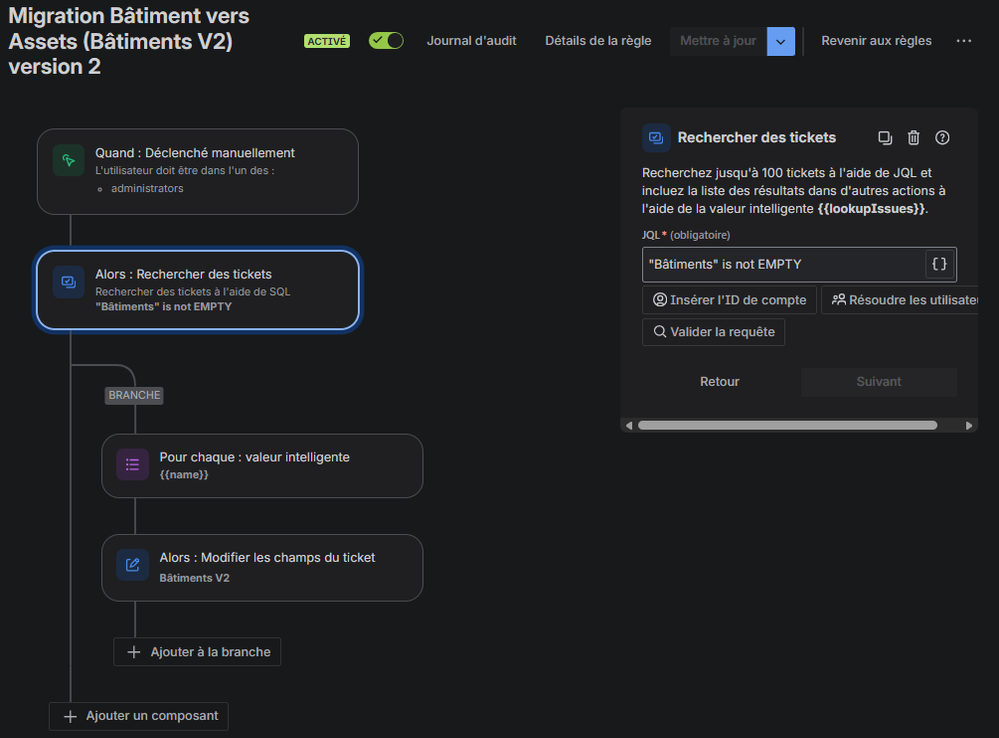Screen dimensions: 999x738
Task: Click the scrollbar left arrow
Action: [629, 425]
